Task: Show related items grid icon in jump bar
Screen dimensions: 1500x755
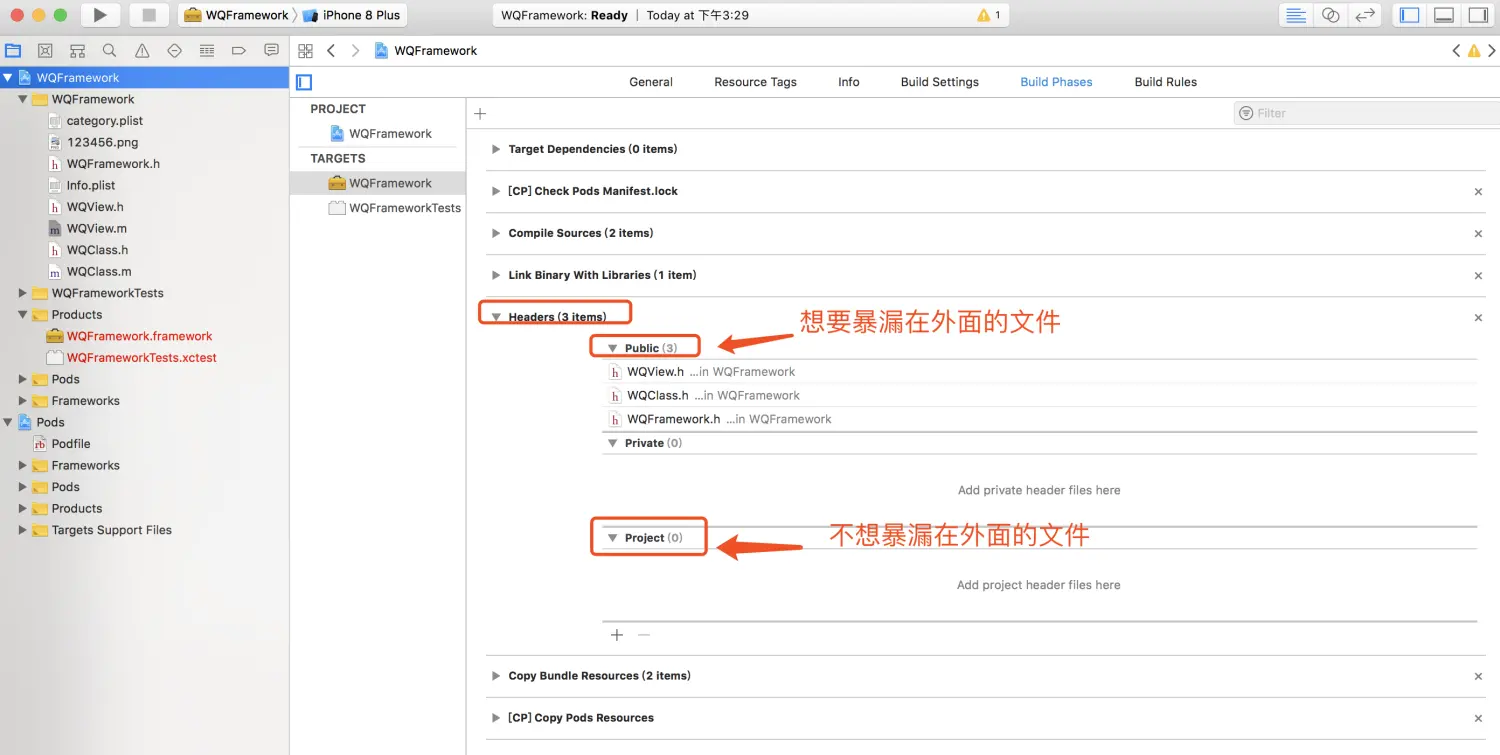Action: pyautogui.click(x=306, y=51)
